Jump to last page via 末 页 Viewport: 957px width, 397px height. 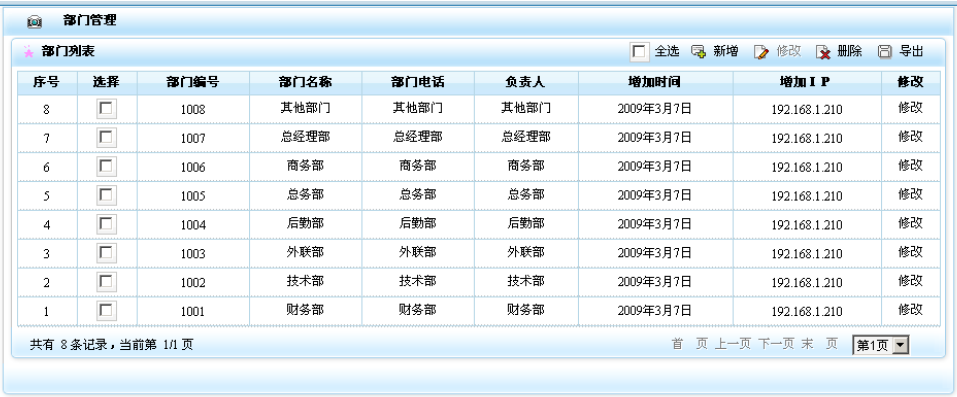point(820,344)
